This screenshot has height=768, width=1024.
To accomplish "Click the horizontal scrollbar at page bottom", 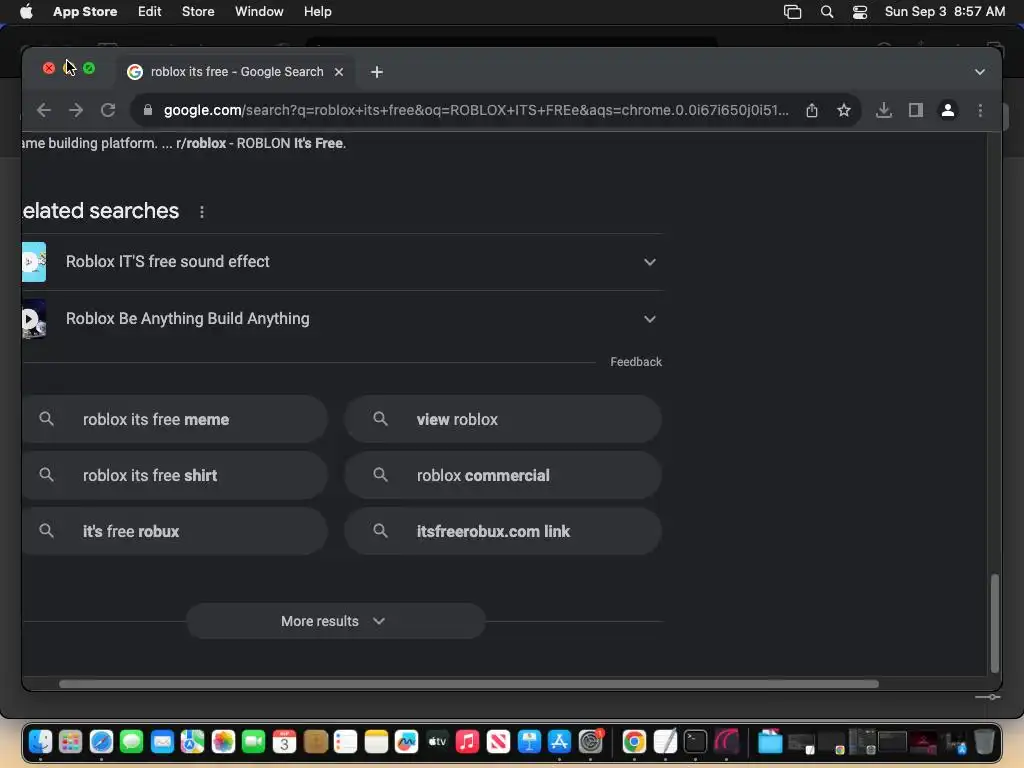I will tap(469, 684).
